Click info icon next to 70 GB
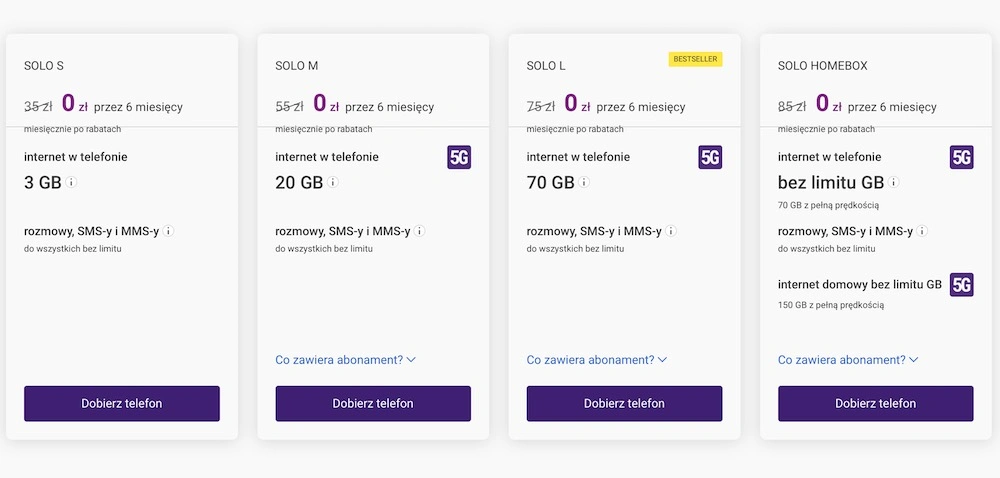The width and height of the screenshot is (1000, 478). [584, 182]
